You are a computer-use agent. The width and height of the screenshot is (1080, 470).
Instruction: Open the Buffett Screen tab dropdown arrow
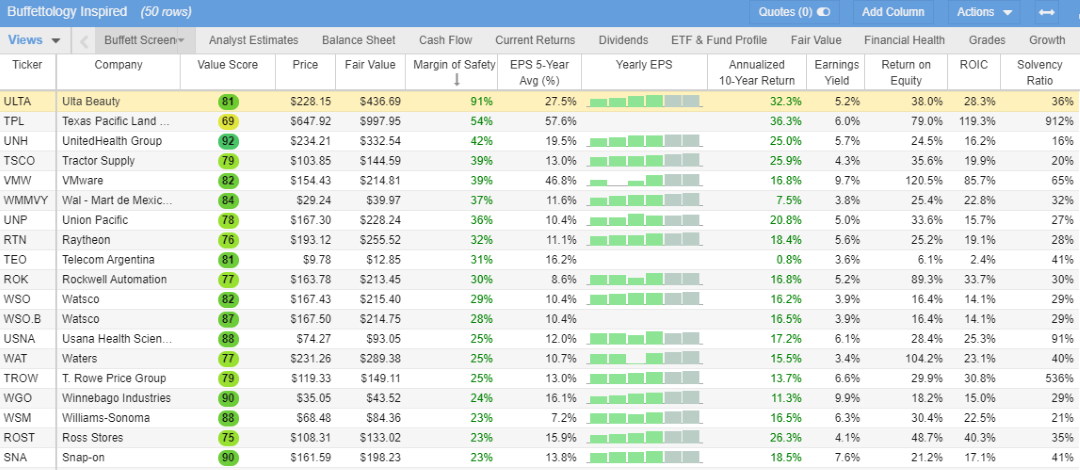pyautogui.click(x=181, y=41)
